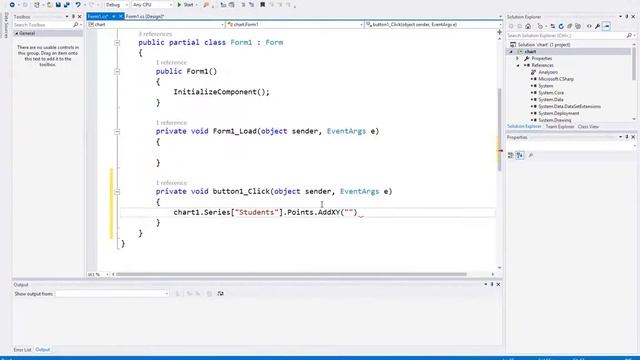
Task: Close the Toolbox panel
Action: (80, 17)
